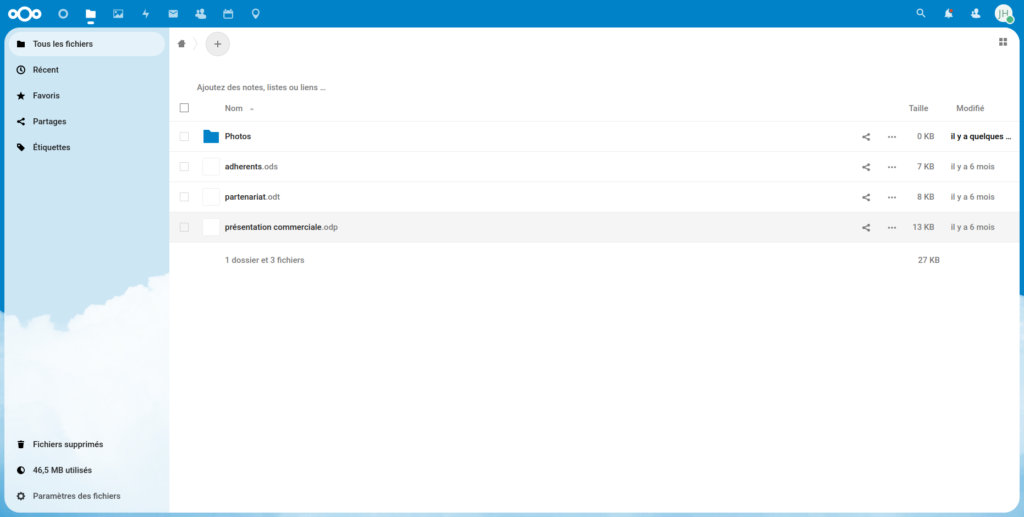Click the notes field 'Ajoutez des notes, listes ou liens'
The image size is (1024, 517).
pyautogui.click(x=261, y=87)
